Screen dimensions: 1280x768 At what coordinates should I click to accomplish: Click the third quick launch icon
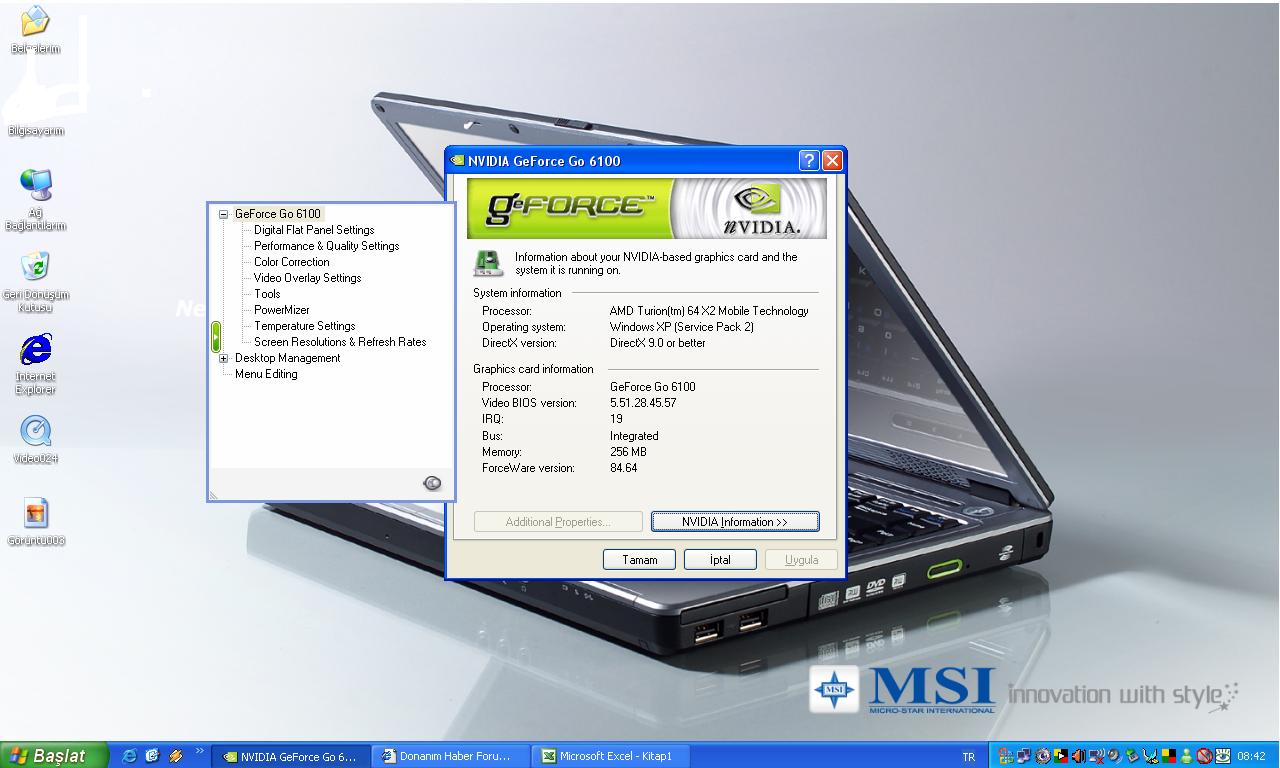[x=176, y=756]
